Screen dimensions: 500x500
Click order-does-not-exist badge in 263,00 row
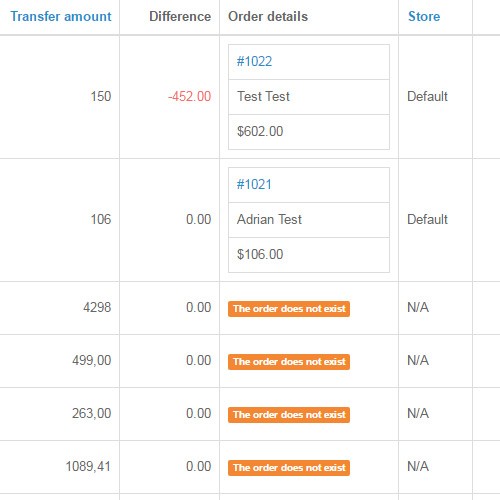coord(289,415)
